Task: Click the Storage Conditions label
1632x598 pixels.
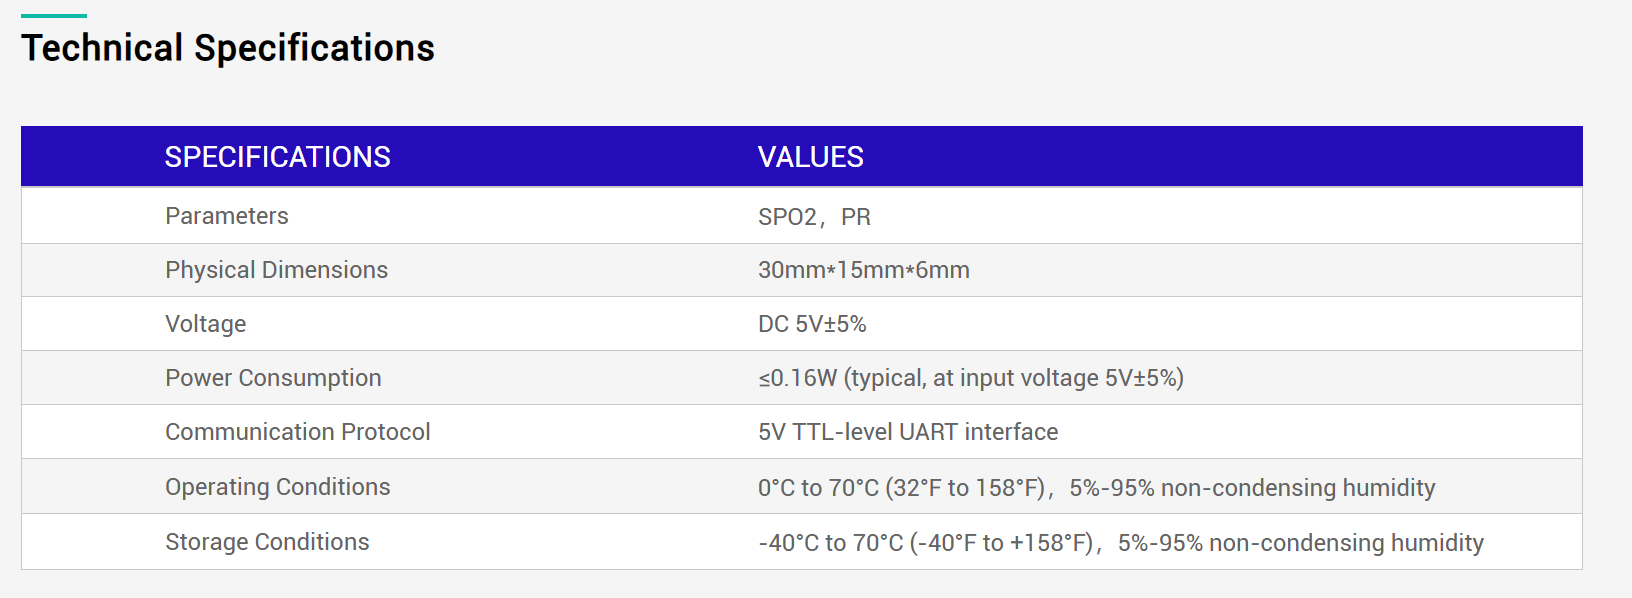Action: point(267,542)
